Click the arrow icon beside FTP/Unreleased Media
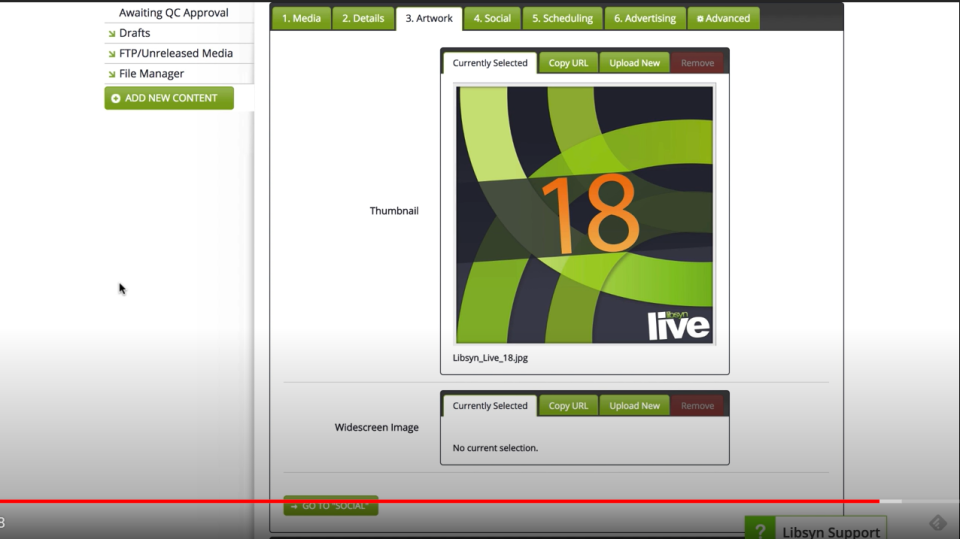Image resolution: width=960 pixels, height=539 pixels. 111,54
